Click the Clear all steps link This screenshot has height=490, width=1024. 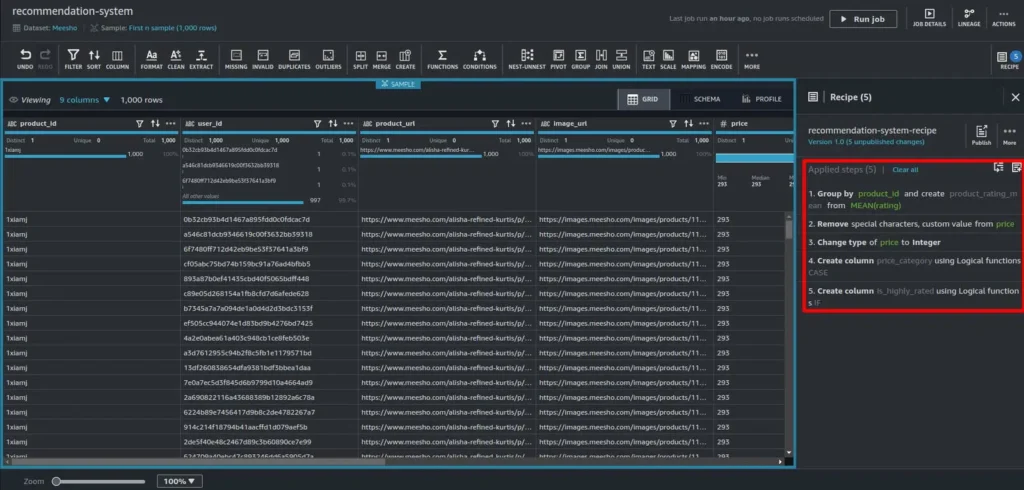(x=905, y=170)
